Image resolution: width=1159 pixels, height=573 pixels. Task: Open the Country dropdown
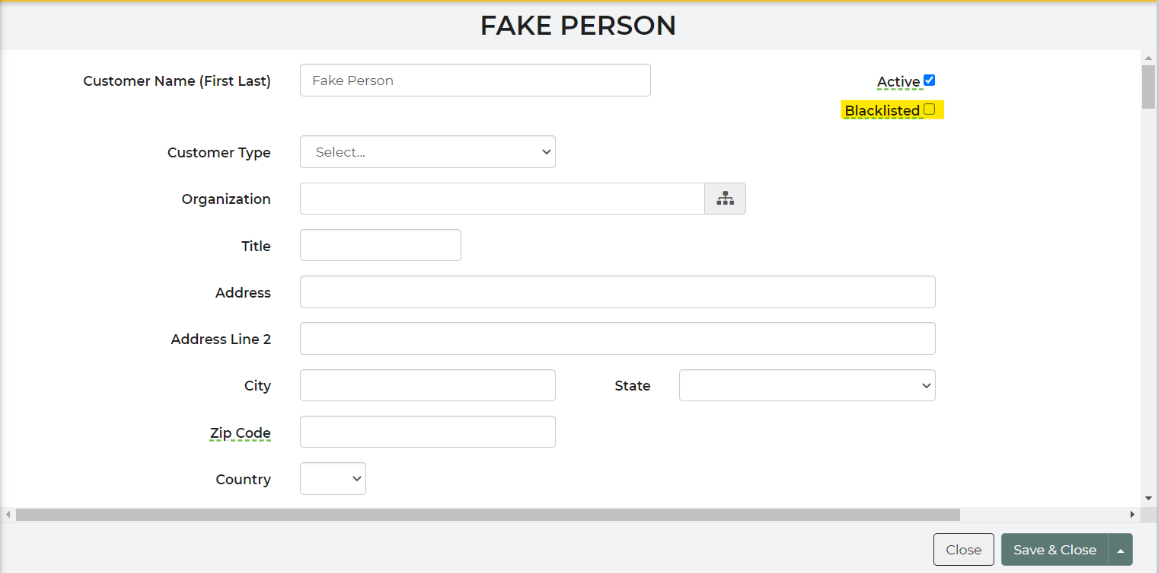click(333, 478)
